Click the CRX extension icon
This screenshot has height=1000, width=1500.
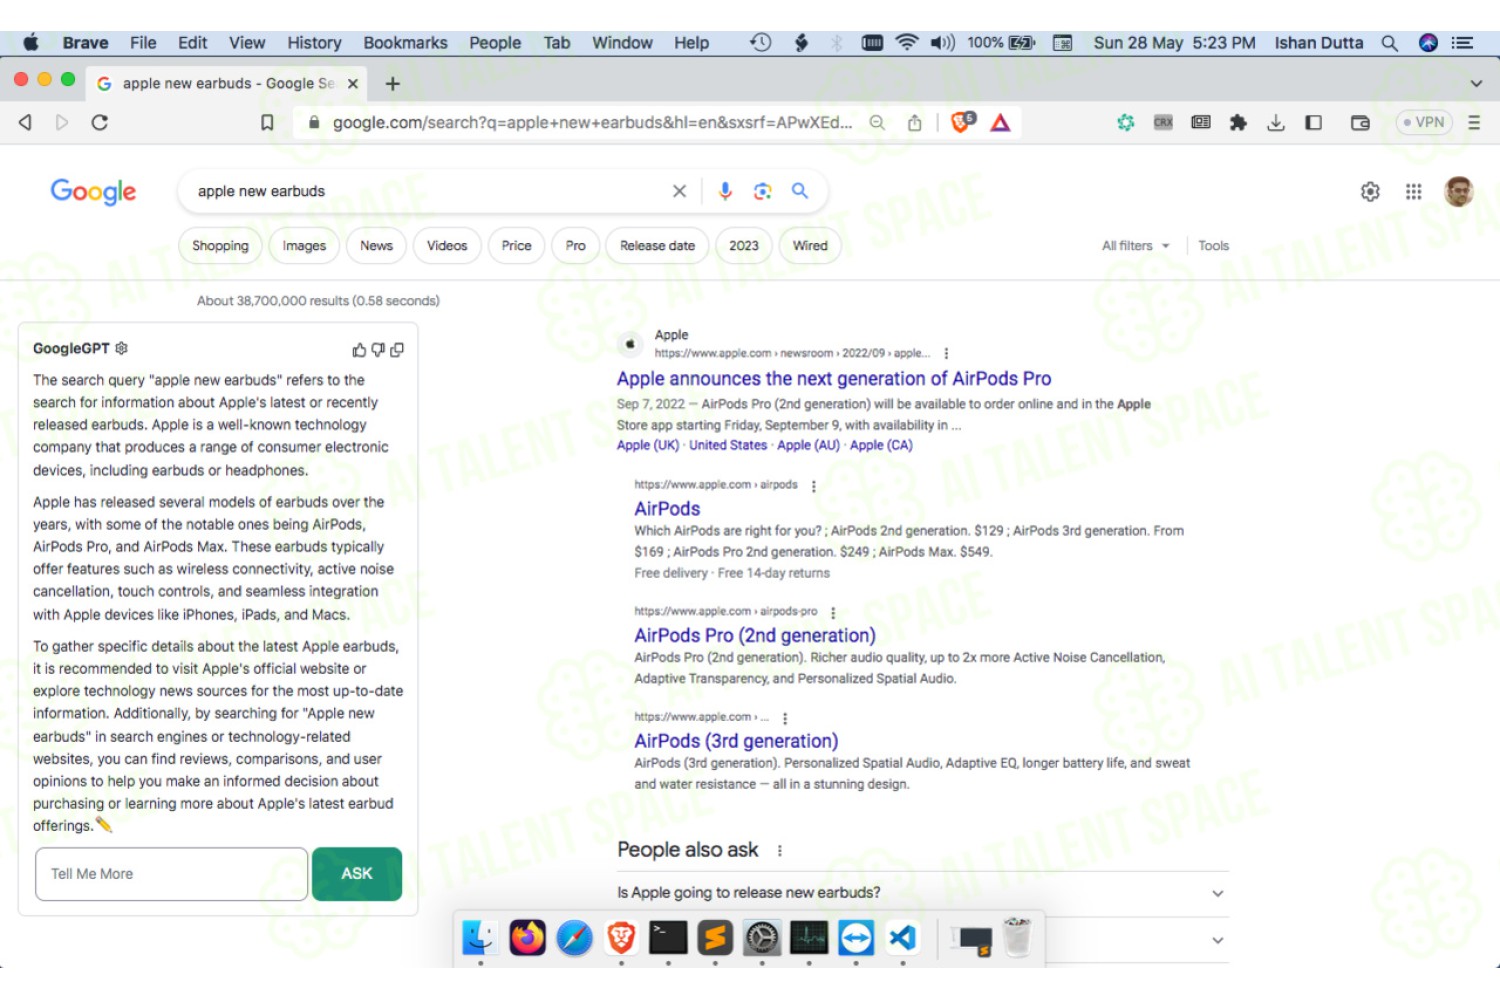click(x=1163, y=122)
